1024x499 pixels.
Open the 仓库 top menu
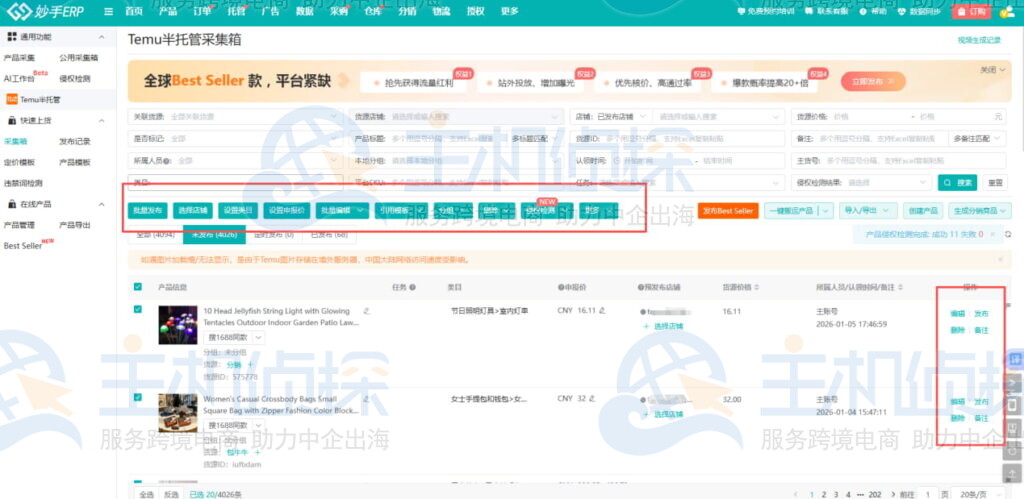372,11
